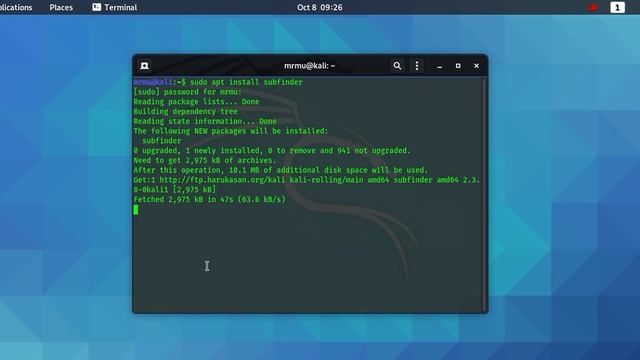The image size is (640, 360).
Task: Click the line 0 upgraded, 1 newly installed
Action: pyautogui.click(x=272, y=151)
